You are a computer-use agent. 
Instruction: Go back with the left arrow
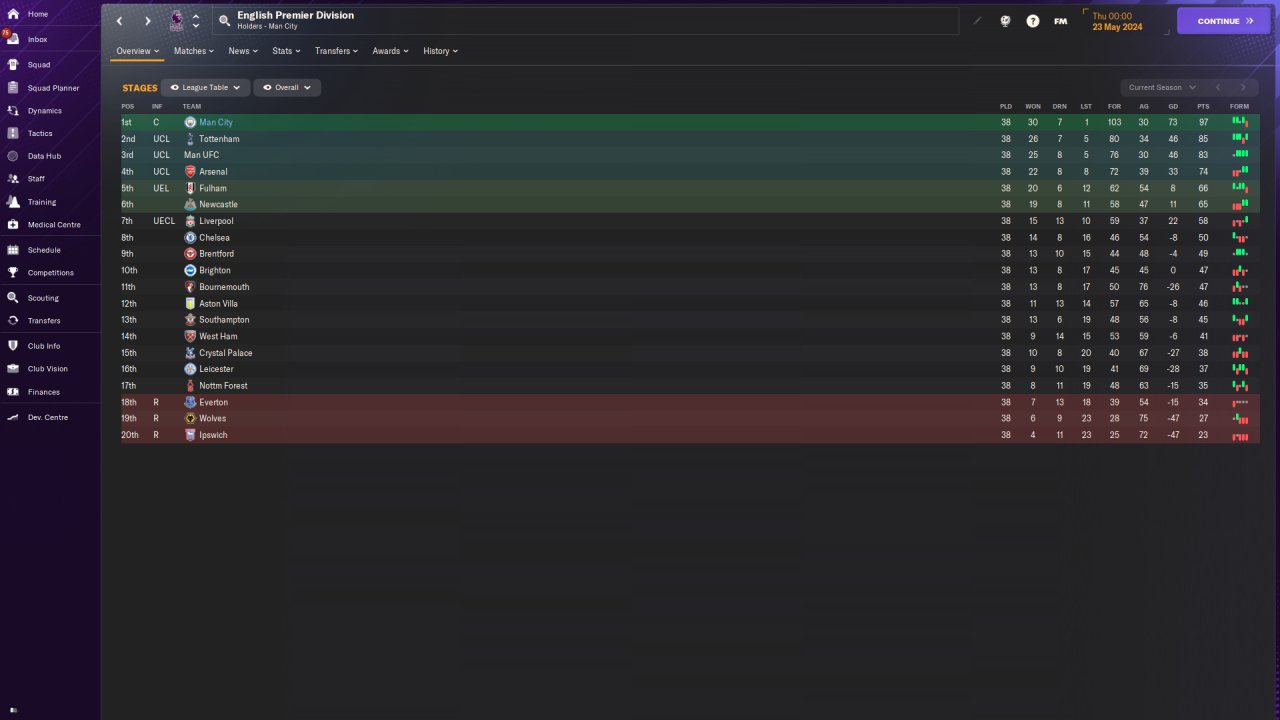(x=119, y=21)
